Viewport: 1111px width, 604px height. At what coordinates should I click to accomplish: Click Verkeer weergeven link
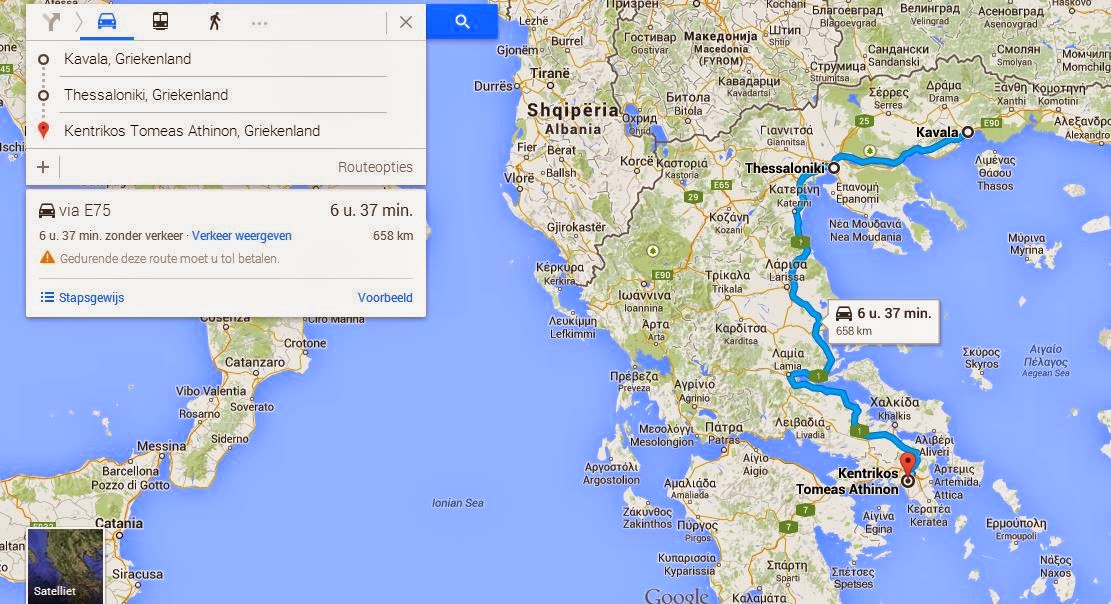pyautogui.click(x=242, y=235)
